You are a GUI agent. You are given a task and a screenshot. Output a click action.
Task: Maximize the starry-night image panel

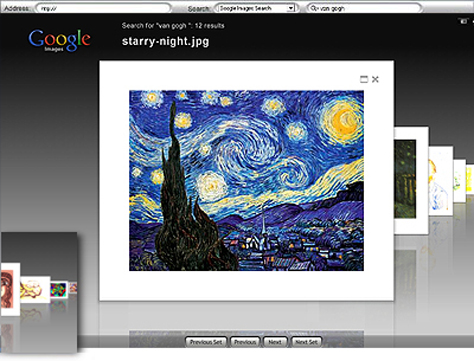coord(364,79)
